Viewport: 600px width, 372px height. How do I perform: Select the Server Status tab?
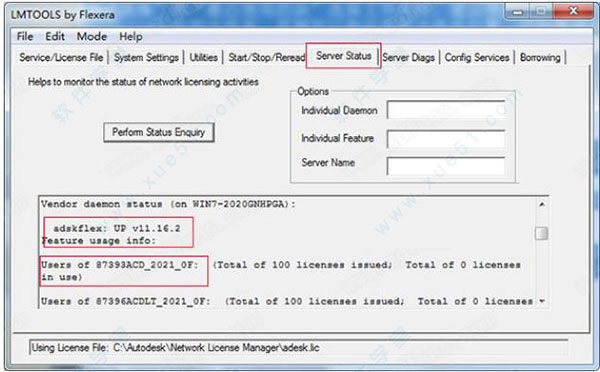pyautogui.click(x=344, y=56)
